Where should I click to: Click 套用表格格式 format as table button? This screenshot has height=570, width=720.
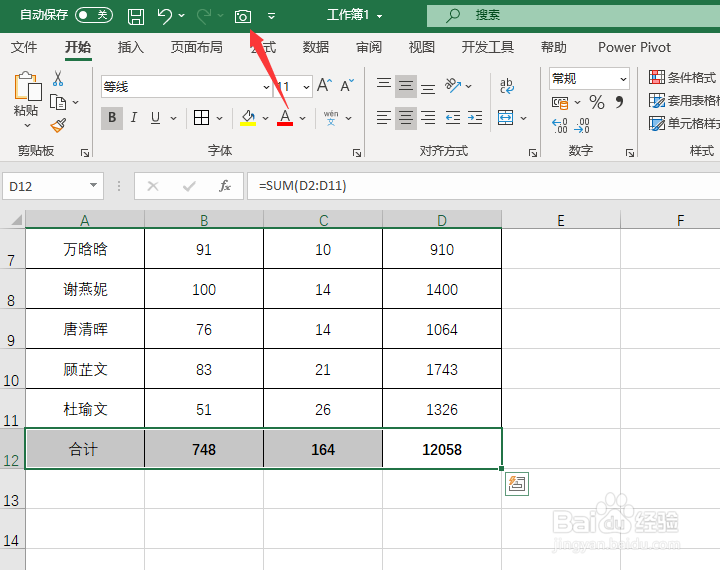684,100
